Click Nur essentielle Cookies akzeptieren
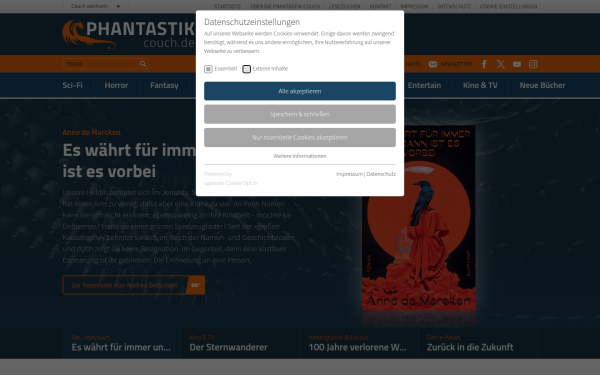 pyautogui.click(x=300, y=137)
